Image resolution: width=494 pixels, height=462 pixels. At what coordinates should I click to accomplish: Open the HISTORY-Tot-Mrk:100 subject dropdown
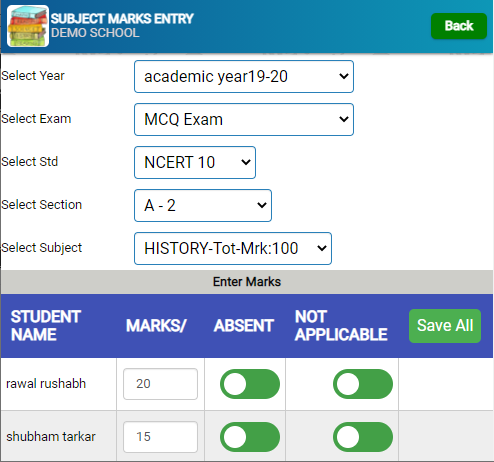[x=233, y=249]
